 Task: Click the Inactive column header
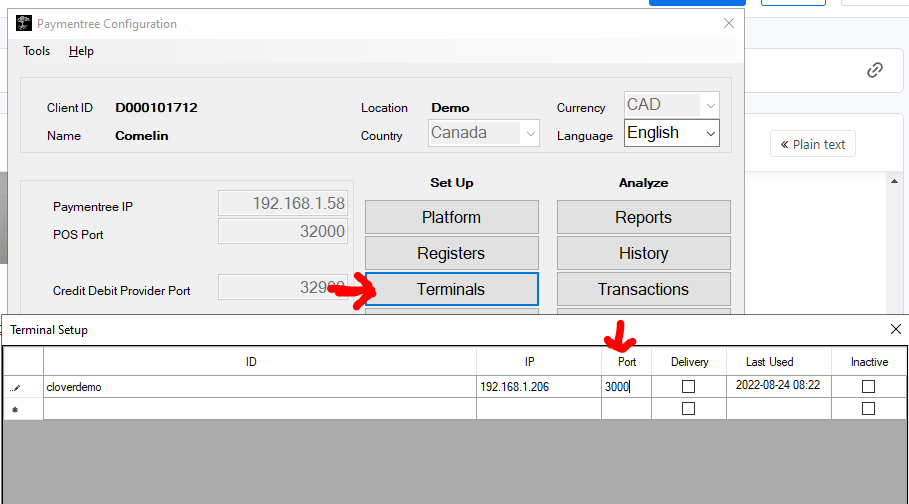point(869,361)
